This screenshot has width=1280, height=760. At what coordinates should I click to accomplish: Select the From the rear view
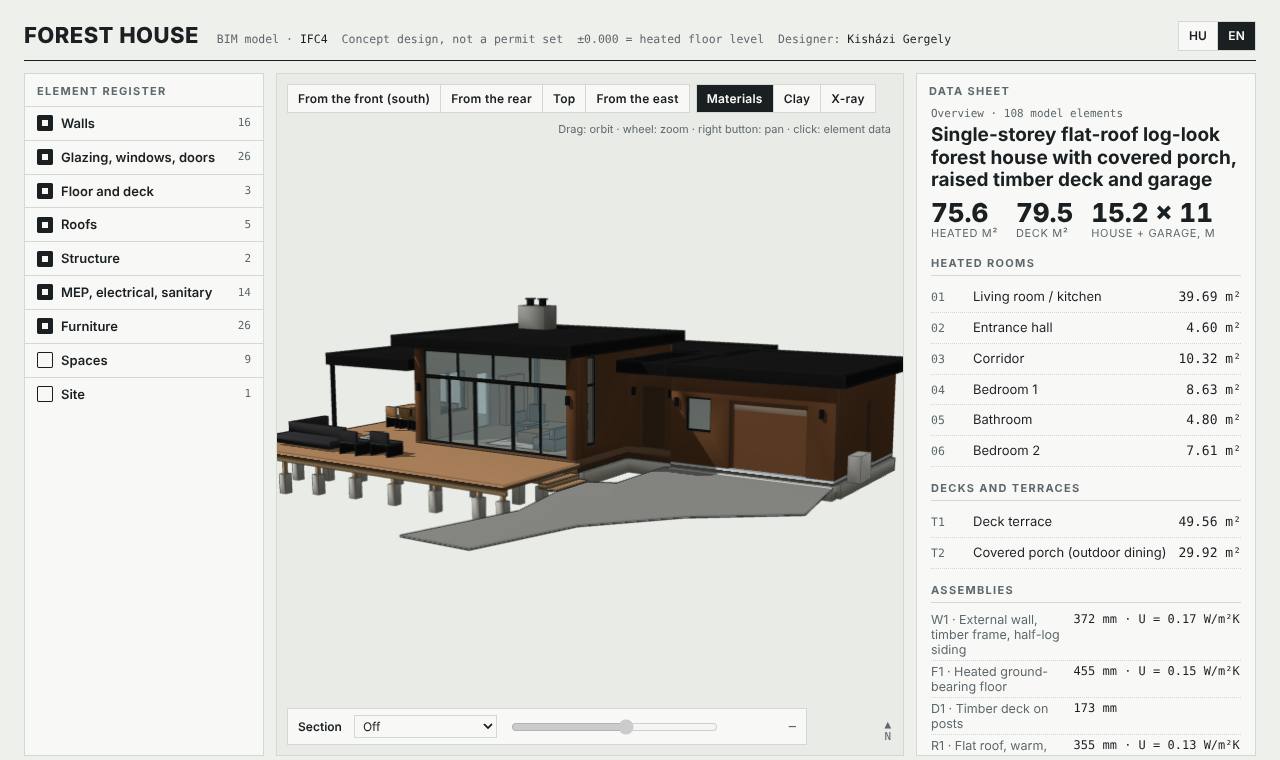[x=491, y=99]
